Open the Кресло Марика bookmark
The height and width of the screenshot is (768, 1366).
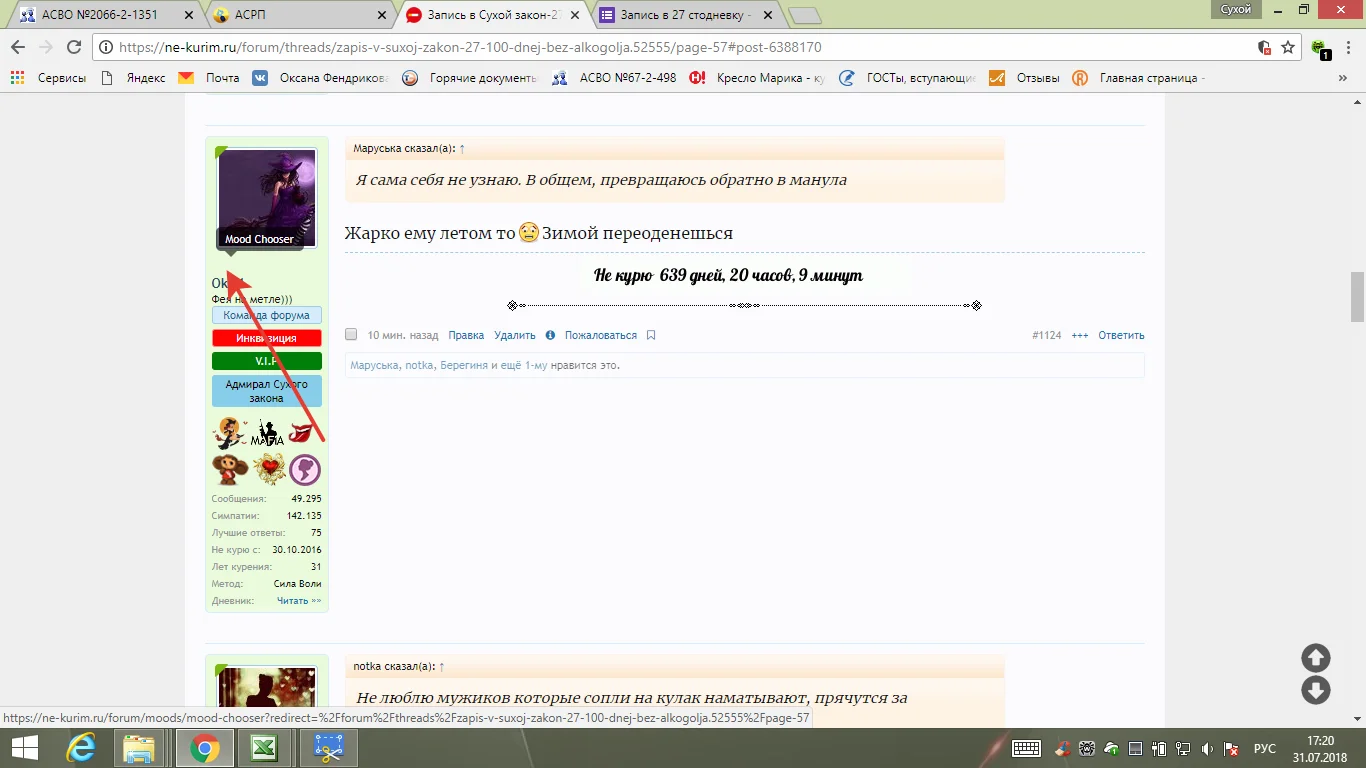[x=758, y=78]
